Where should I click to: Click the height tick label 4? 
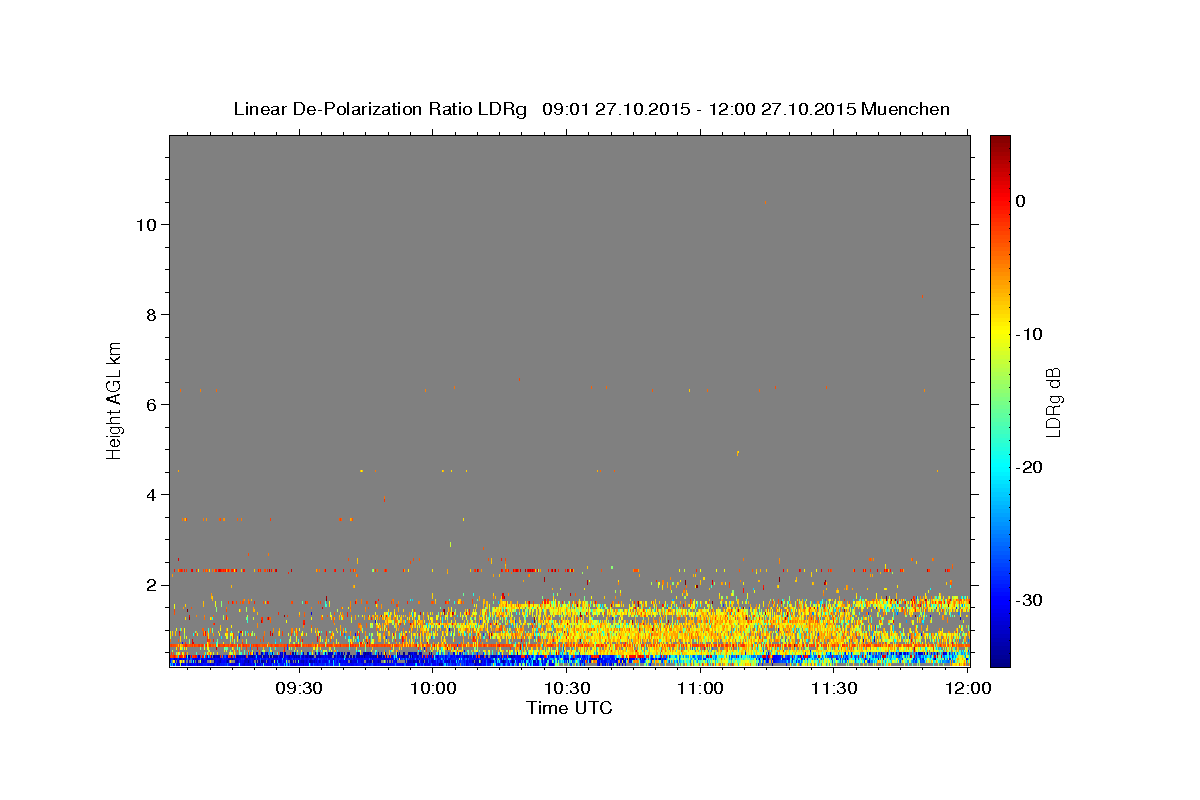pos(150,494)
